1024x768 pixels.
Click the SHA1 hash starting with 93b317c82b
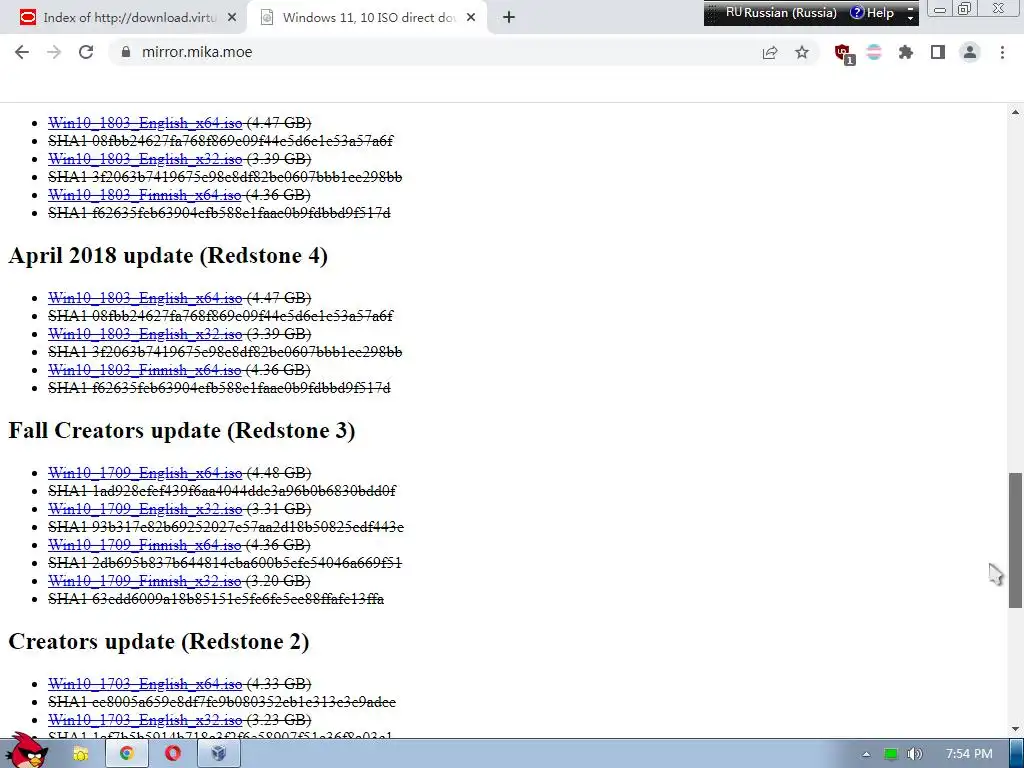(x=226, y=526)
